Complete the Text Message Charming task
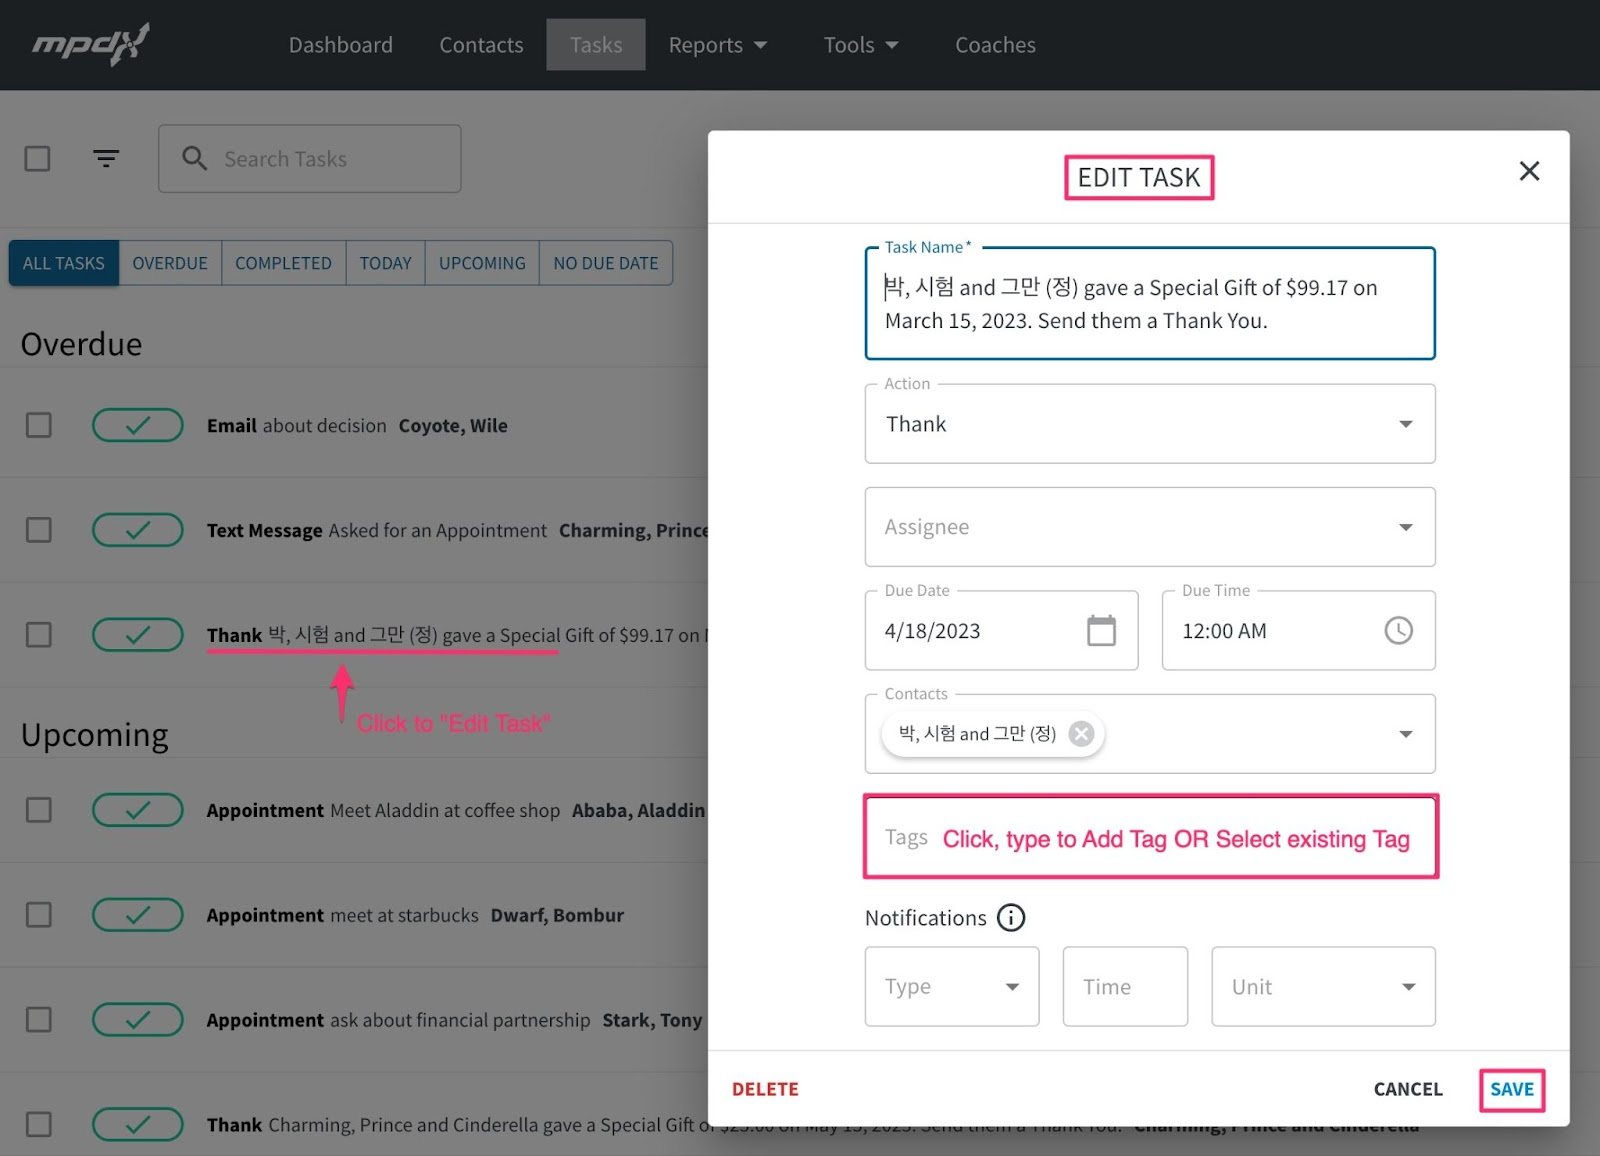1600x1156 pixels. pyautogui.click(x=138, y=530)
